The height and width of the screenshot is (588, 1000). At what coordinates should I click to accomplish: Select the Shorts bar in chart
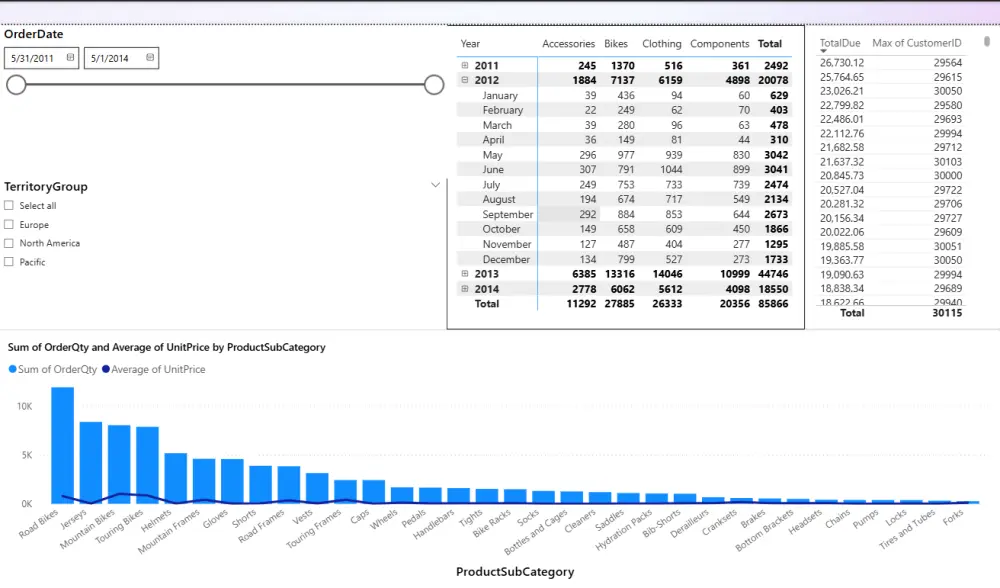tap(260, 485)
